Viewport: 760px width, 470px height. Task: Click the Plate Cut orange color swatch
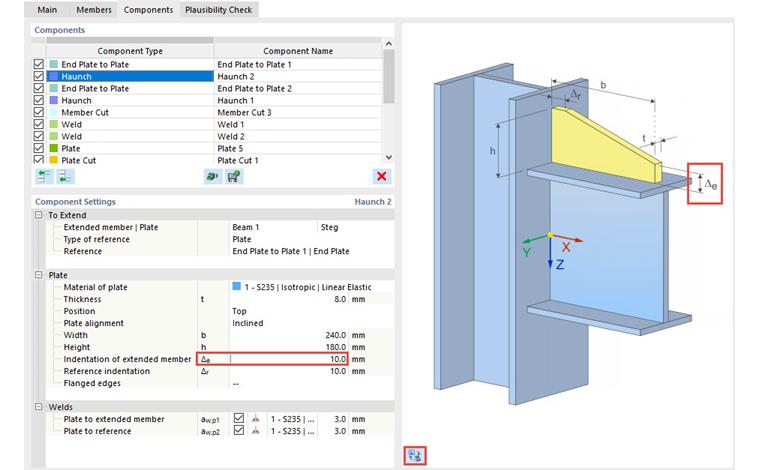coord(53,160)
